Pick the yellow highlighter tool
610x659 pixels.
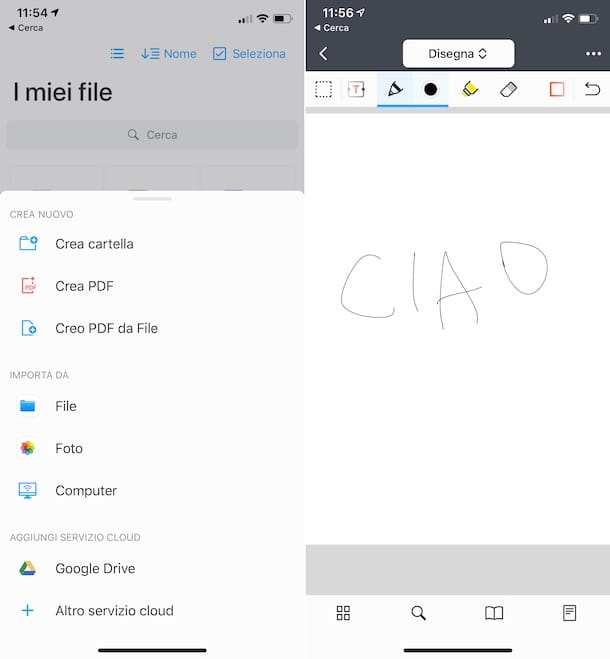pos(470,89)
